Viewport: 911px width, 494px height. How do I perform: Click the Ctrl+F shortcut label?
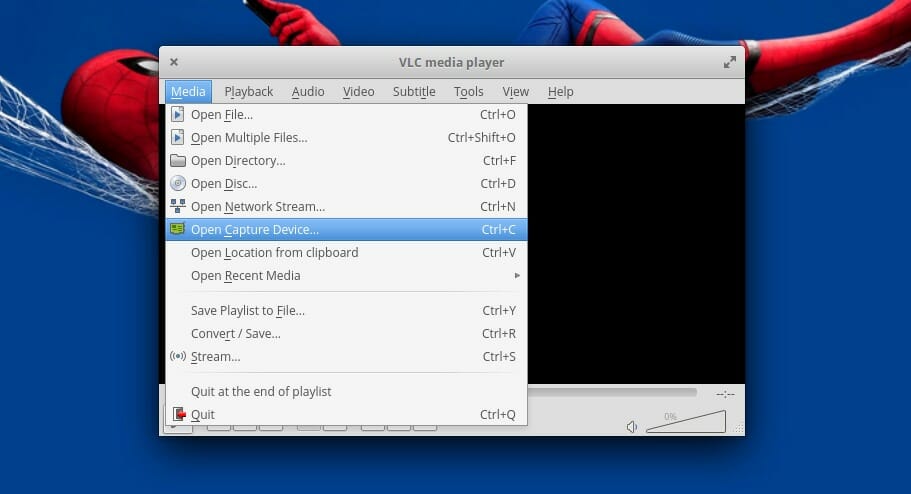(500, 160)
